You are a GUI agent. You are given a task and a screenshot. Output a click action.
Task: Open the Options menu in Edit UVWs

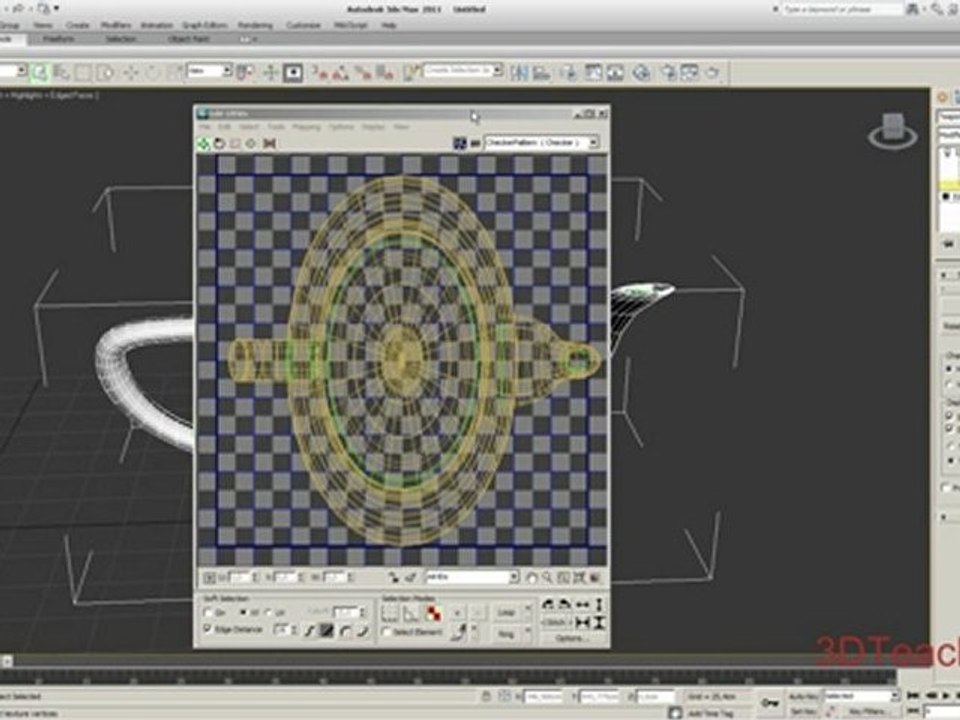point(341,127)
